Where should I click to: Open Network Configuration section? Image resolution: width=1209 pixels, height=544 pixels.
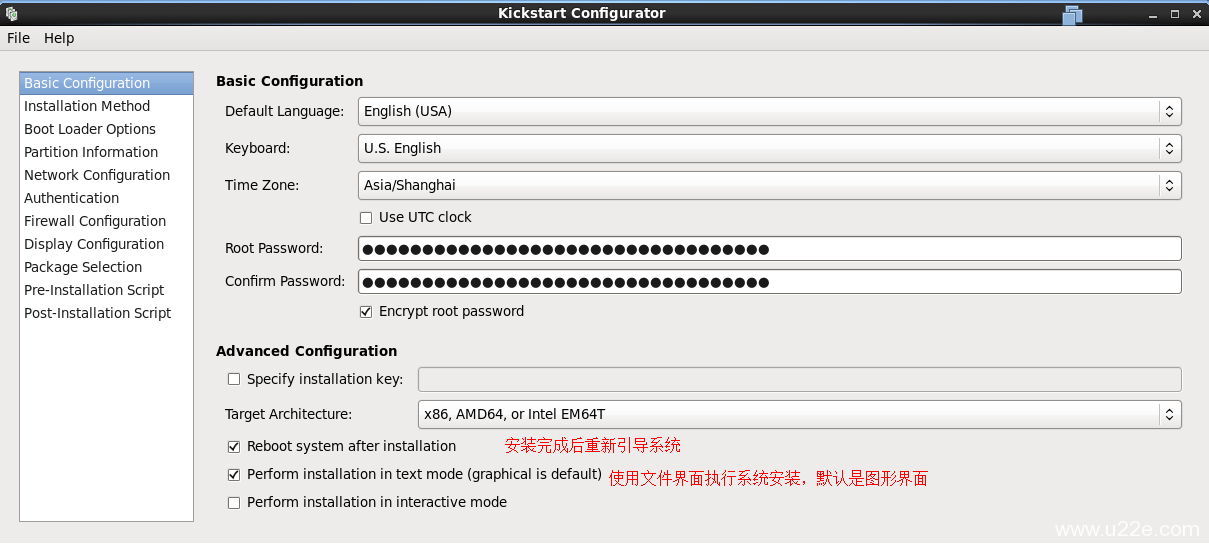(x=106, y=175)
